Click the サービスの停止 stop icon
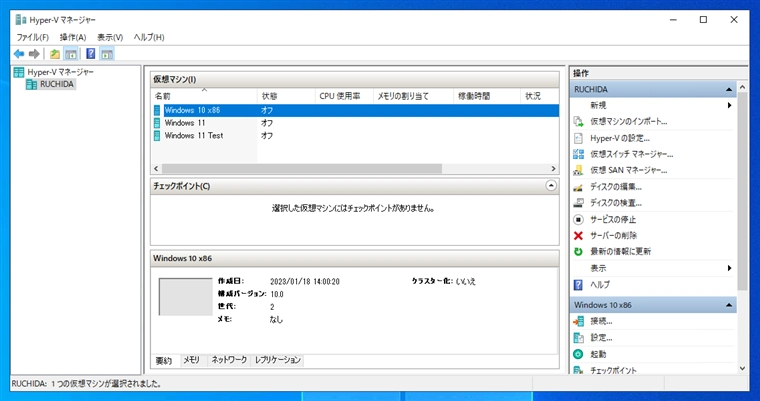The image size is (760, 401). [x=578, y=220]
